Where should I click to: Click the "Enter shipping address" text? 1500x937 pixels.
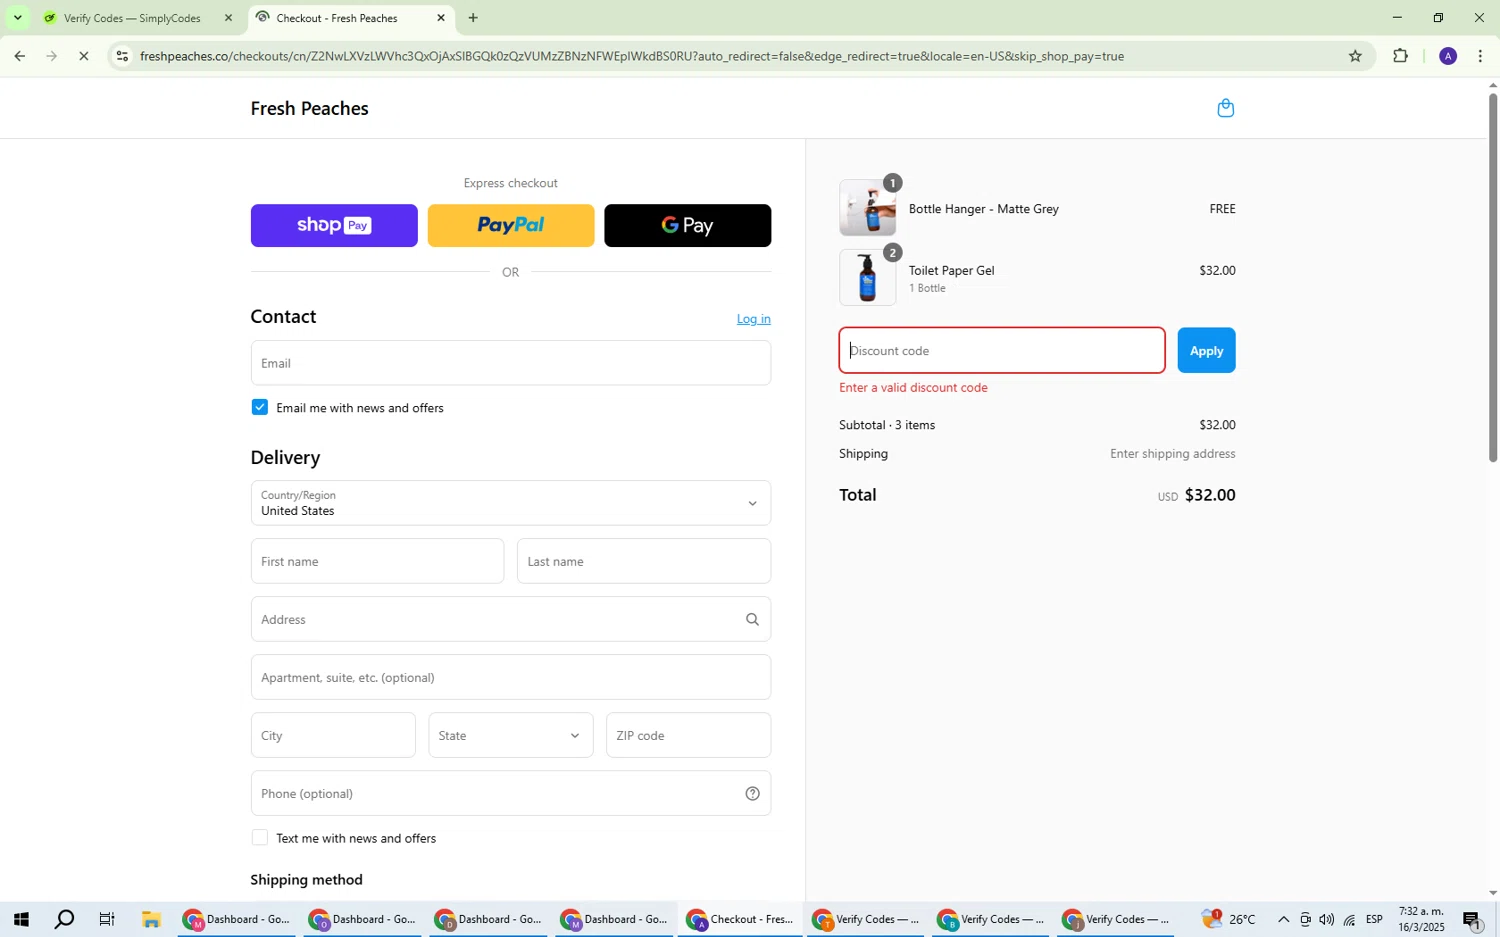(1172, 454)
